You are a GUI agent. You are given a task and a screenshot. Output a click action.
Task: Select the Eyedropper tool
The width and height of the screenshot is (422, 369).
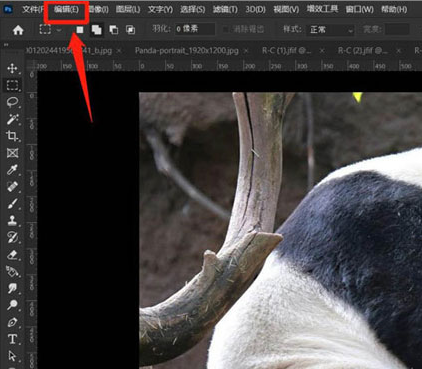pos(12,170)
